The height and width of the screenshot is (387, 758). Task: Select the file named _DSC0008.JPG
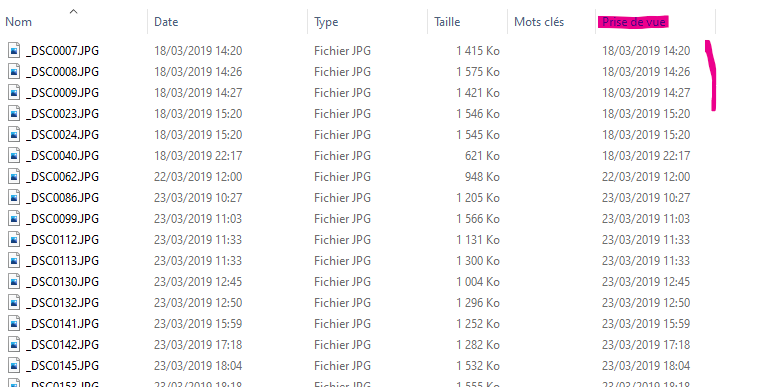tap(62, 72)
